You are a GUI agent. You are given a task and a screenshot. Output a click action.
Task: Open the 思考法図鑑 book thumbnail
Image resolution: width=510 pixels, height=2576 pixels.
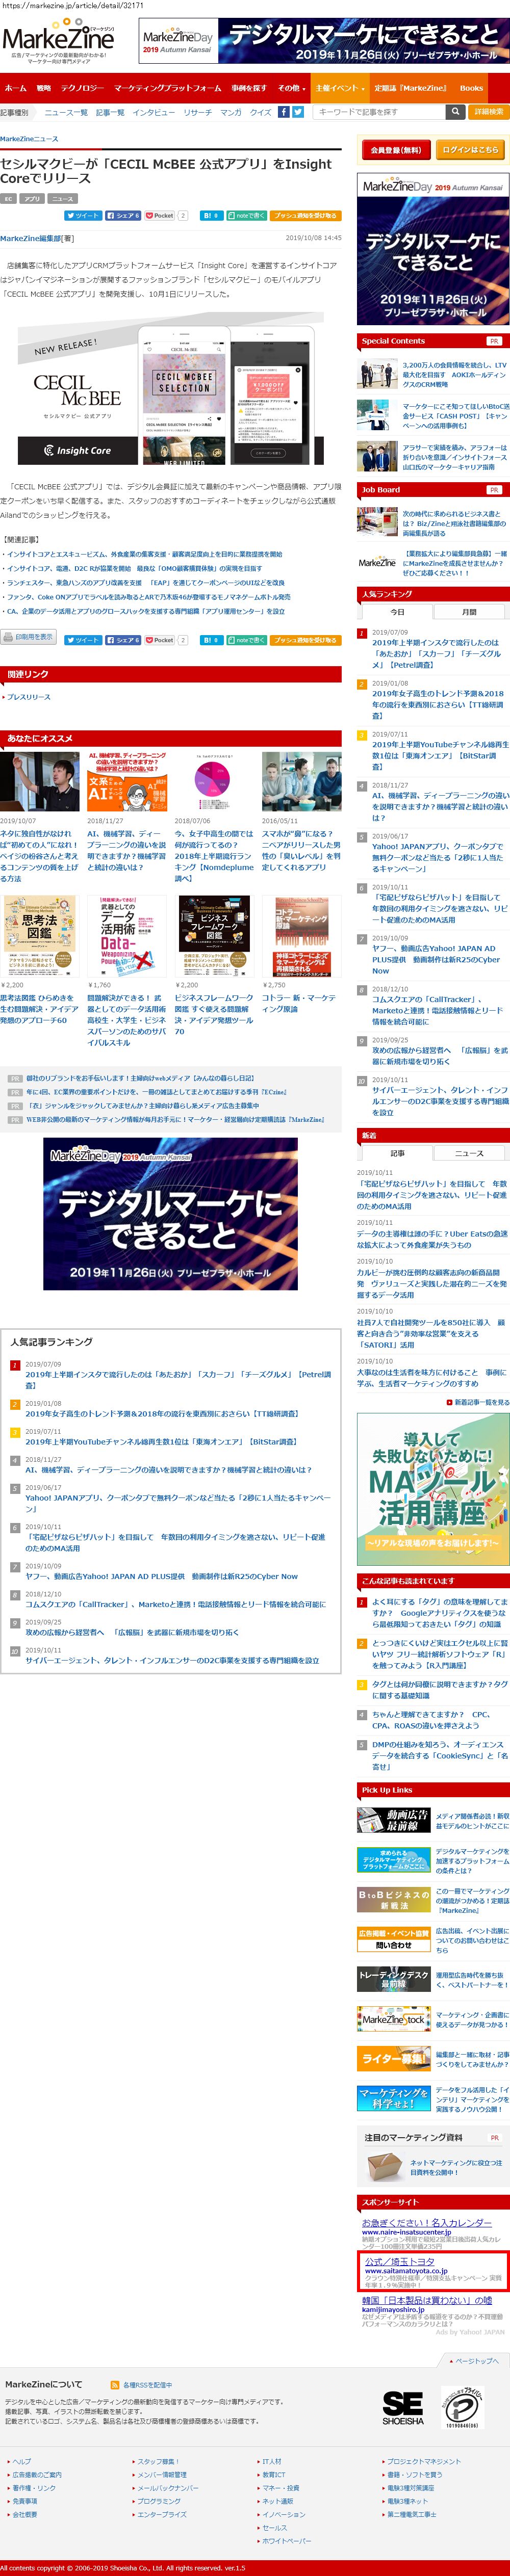[x=39, y=935]
